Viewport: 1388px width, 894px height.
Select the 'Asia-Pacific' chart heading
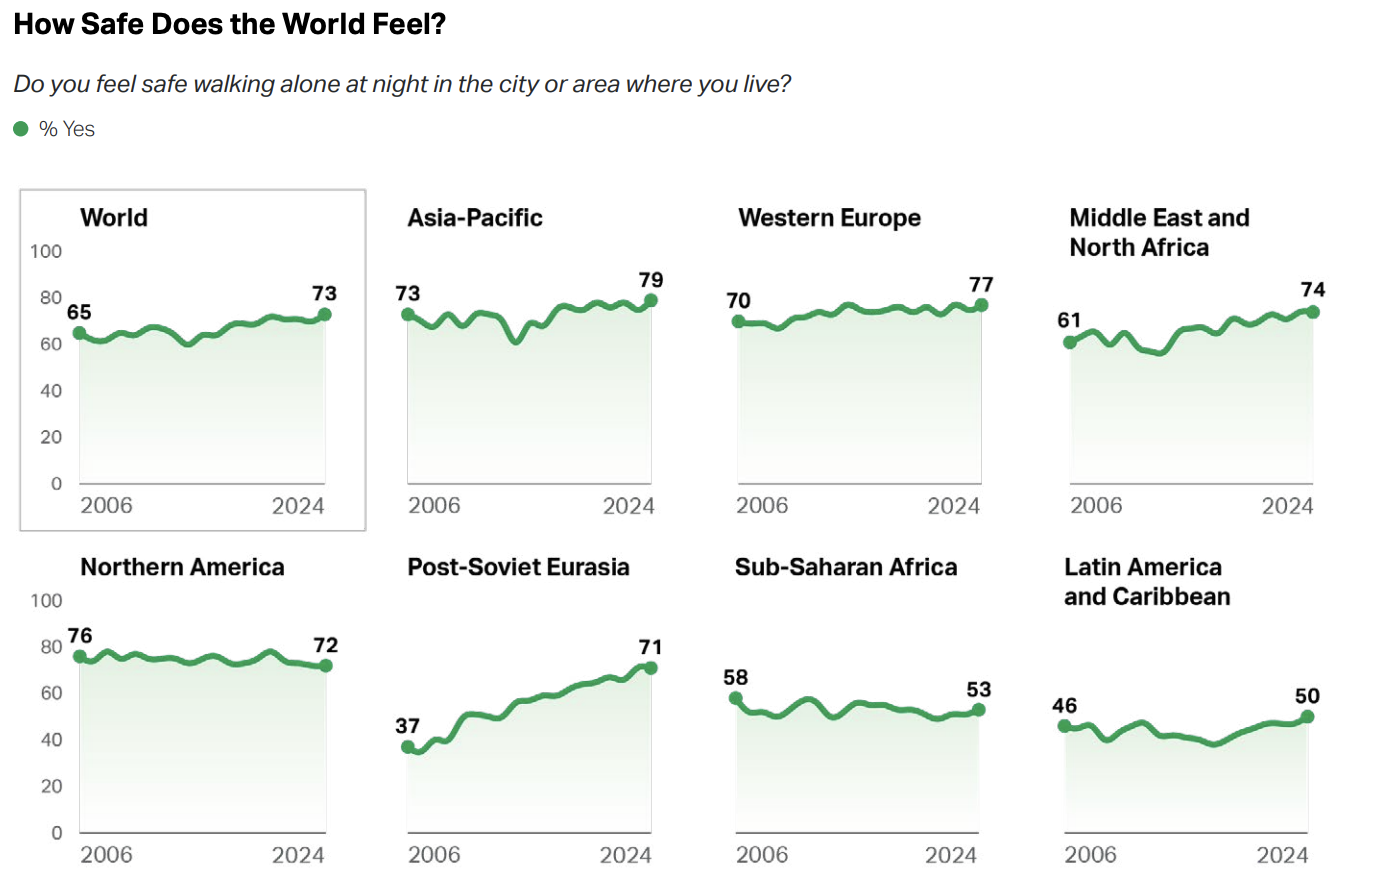(x=475, y=218)
